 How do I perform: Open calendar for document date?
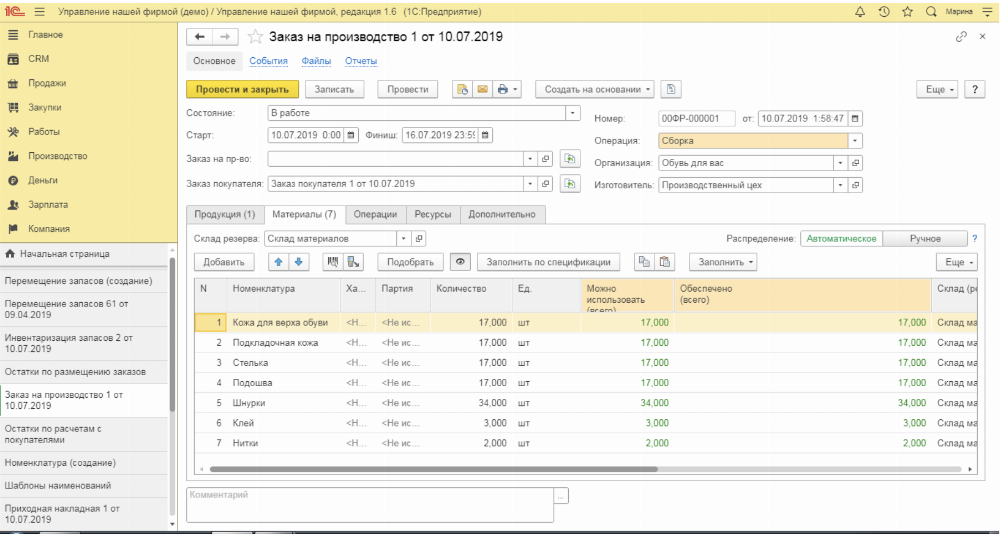click(x=855, y=119)
